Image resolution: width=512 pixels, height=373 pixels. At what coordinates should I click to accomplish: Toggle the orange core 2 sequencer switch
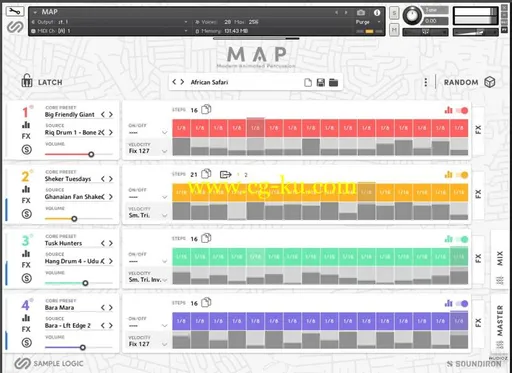[462, 175]
